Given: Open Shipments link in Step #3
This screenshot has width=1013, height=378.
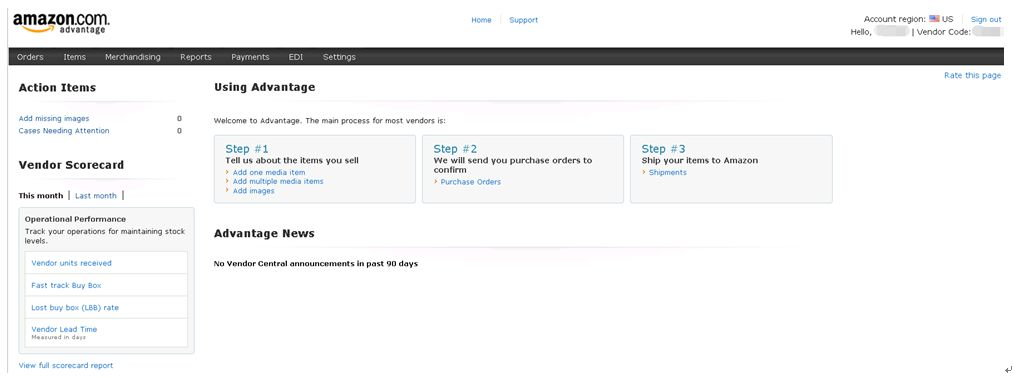Looking at the screenshot, I should [x=667, y=173].
